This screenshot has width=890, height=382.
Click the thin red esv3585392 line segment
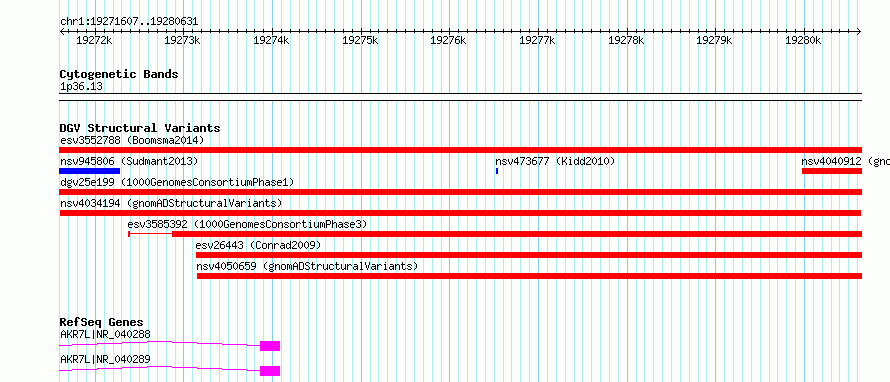[x=150, y=234]
